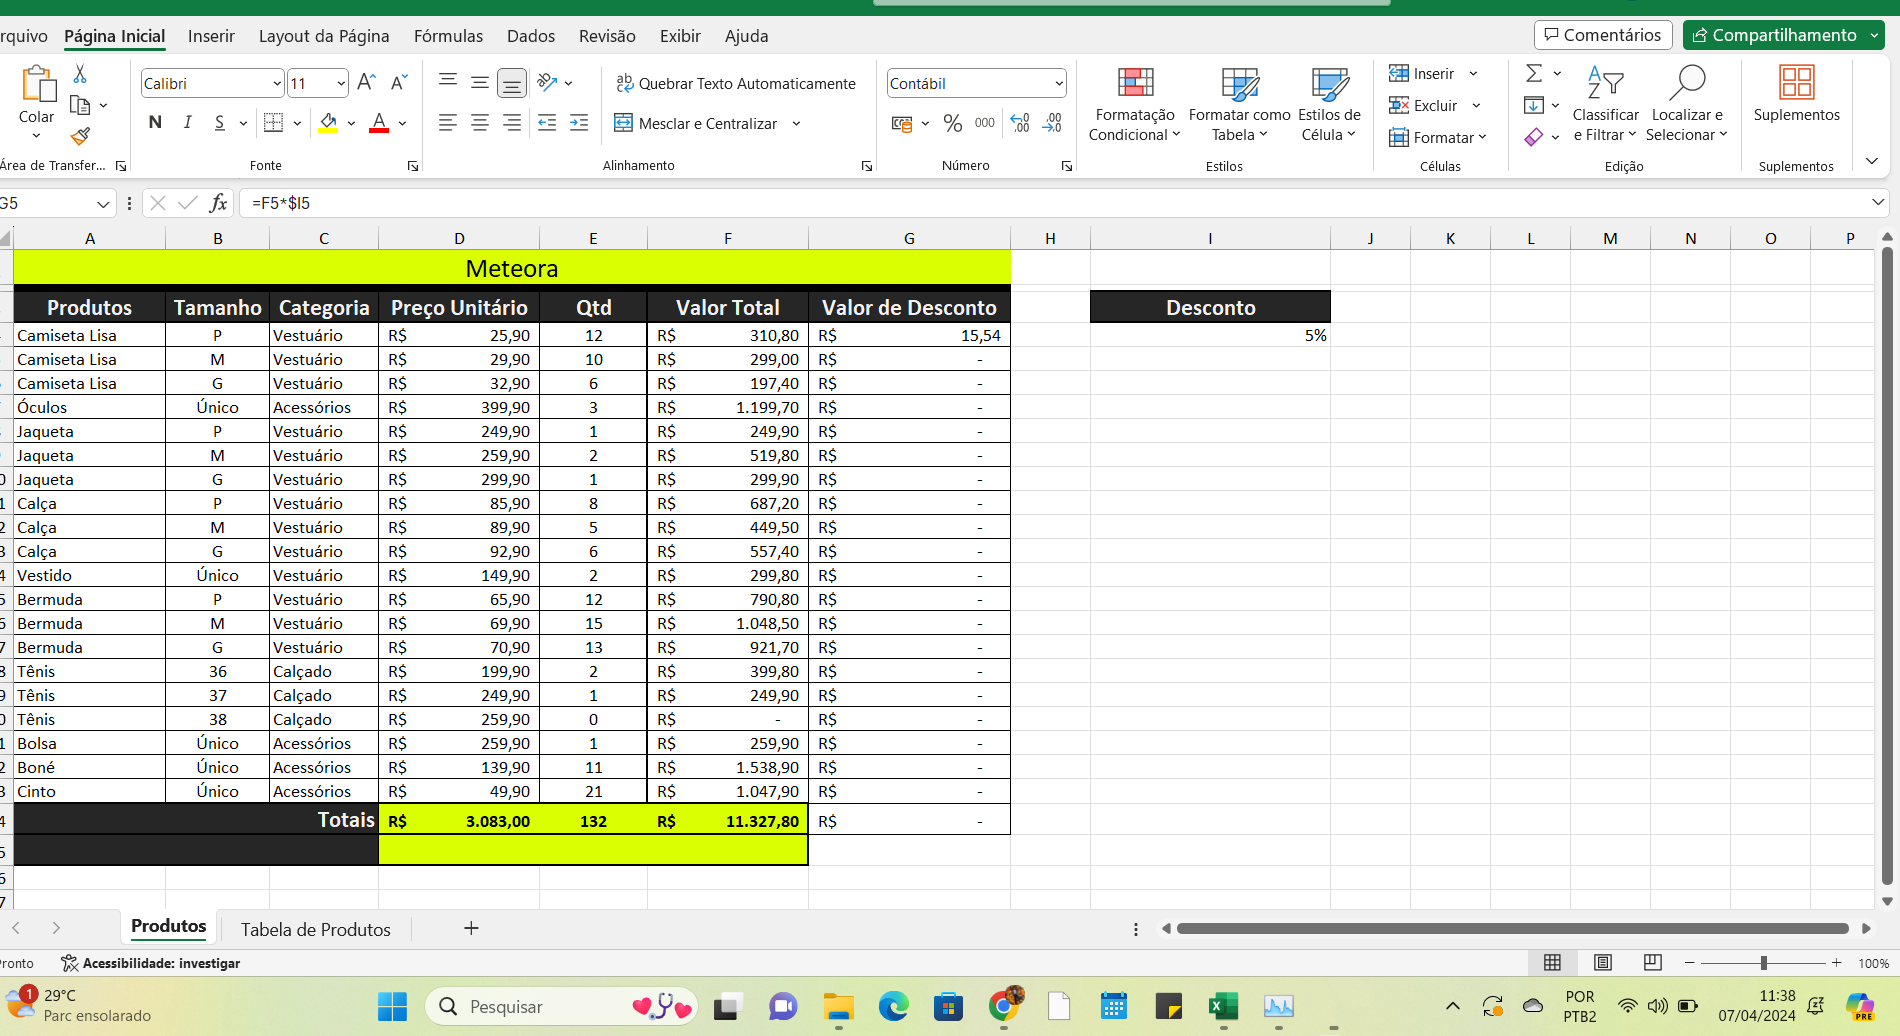Open the font size dropdown
1900x1036 pixels.
(341, 83)
